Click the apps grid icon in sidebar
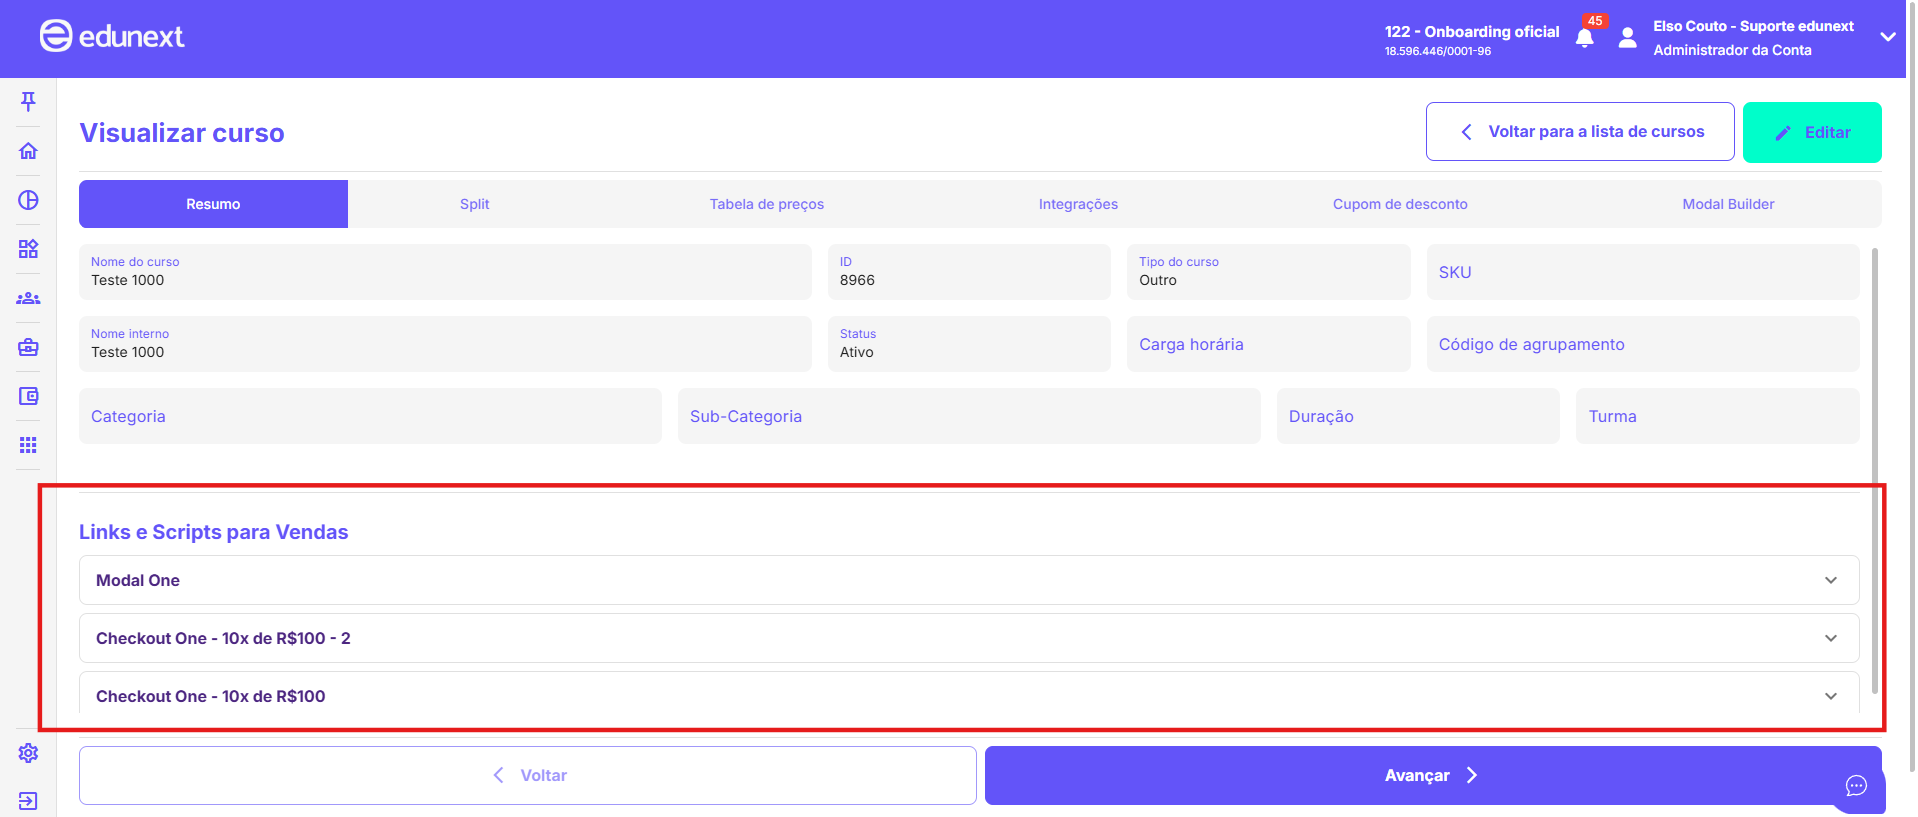This screenshot has height=817, width=1918. [28, 445]
